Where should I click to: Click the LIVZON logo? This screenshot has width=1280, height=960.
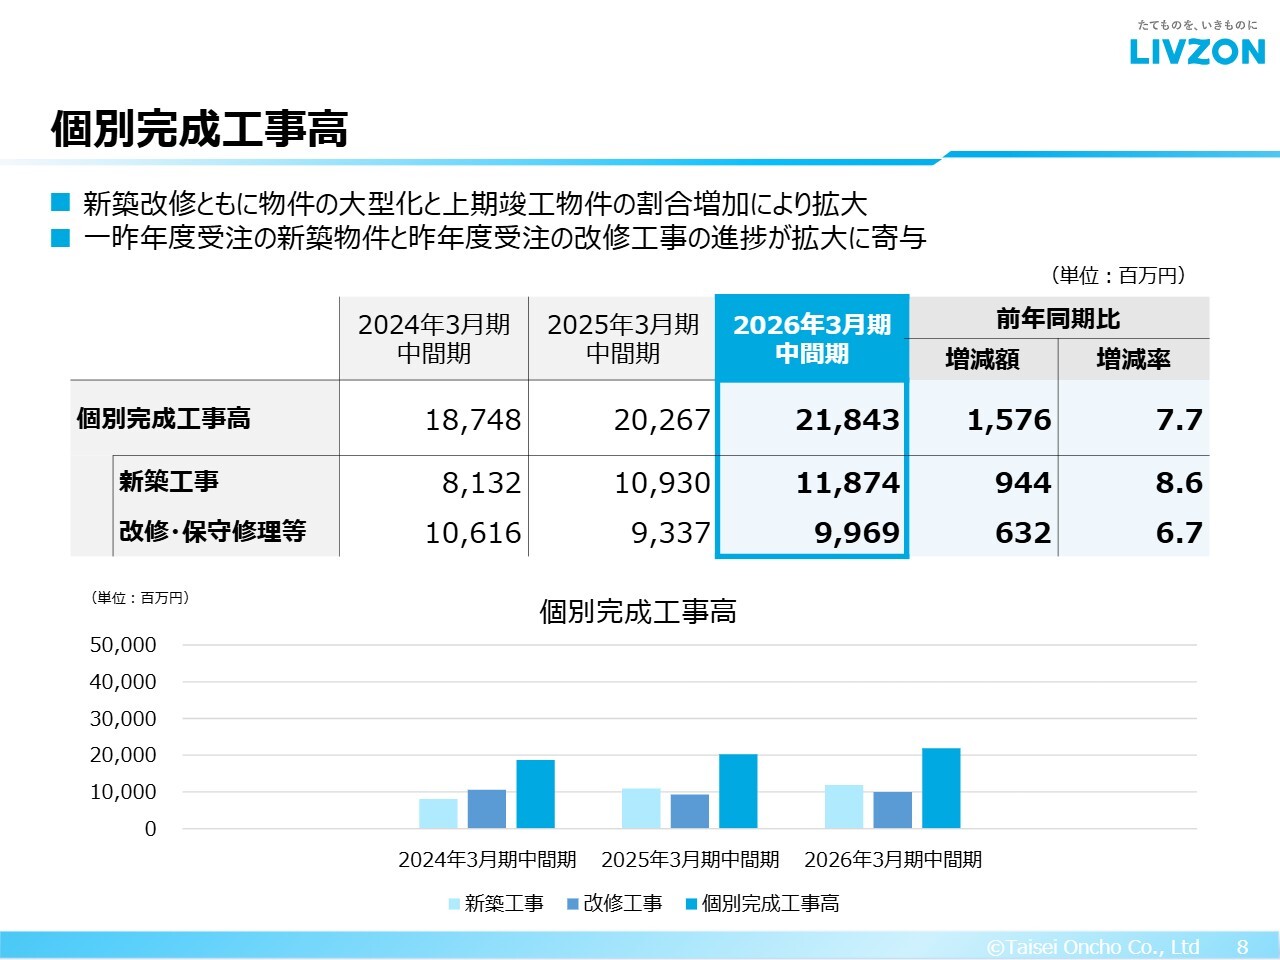(x=1197, y=51)
